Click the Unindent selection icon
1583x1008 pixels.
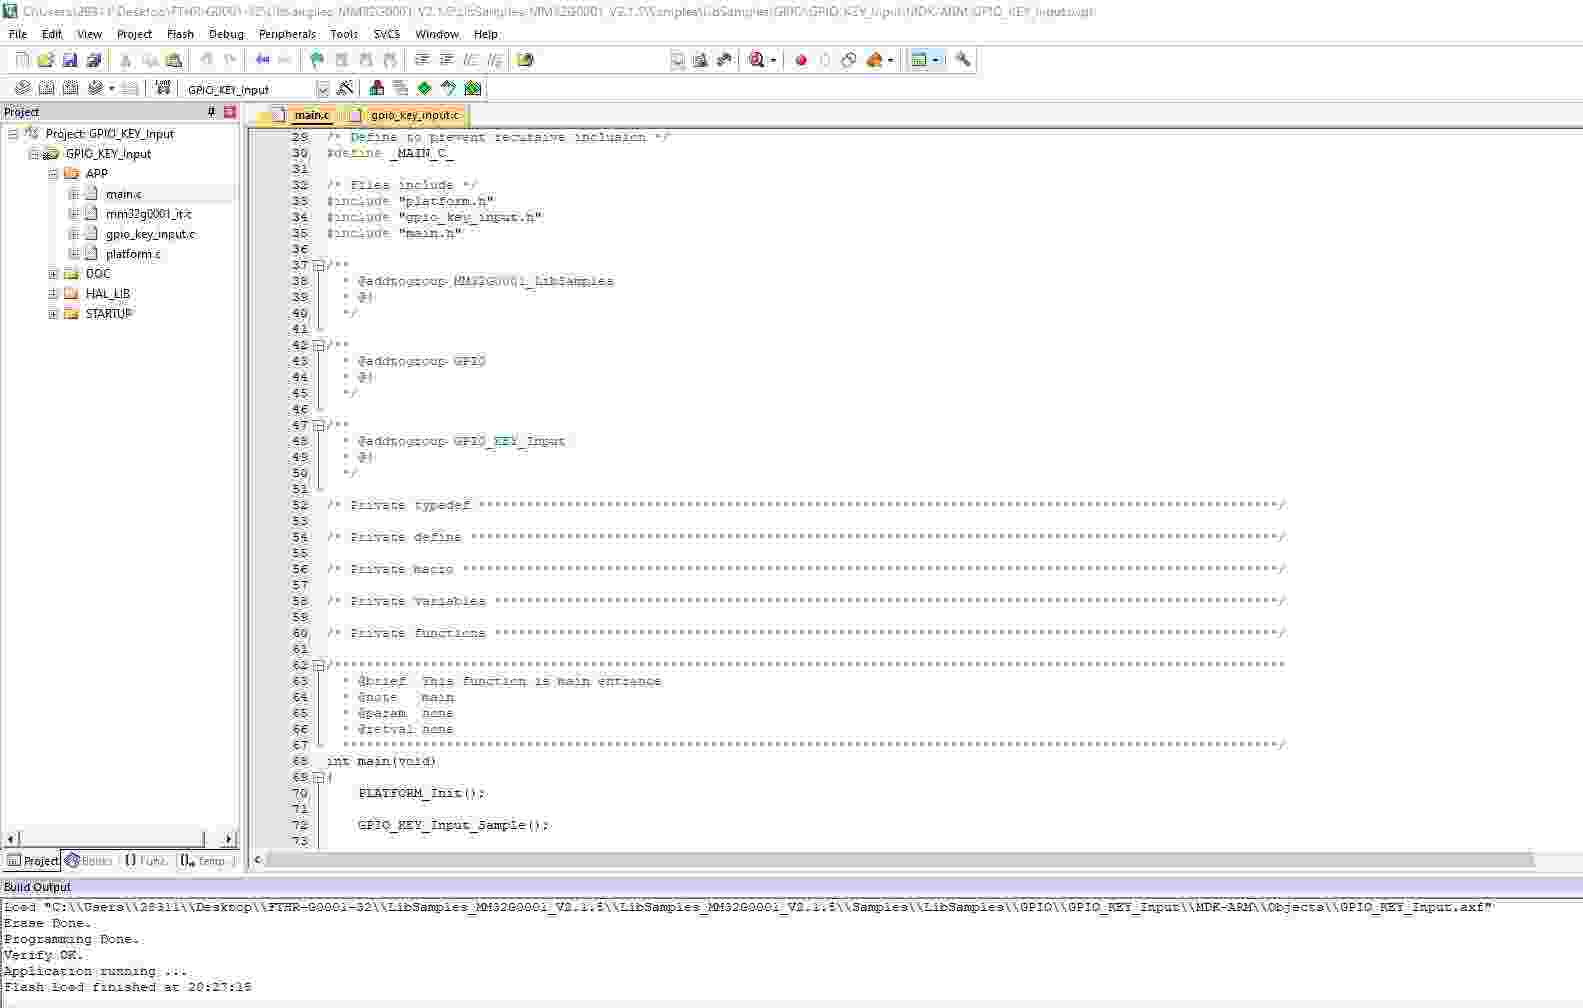446,60
